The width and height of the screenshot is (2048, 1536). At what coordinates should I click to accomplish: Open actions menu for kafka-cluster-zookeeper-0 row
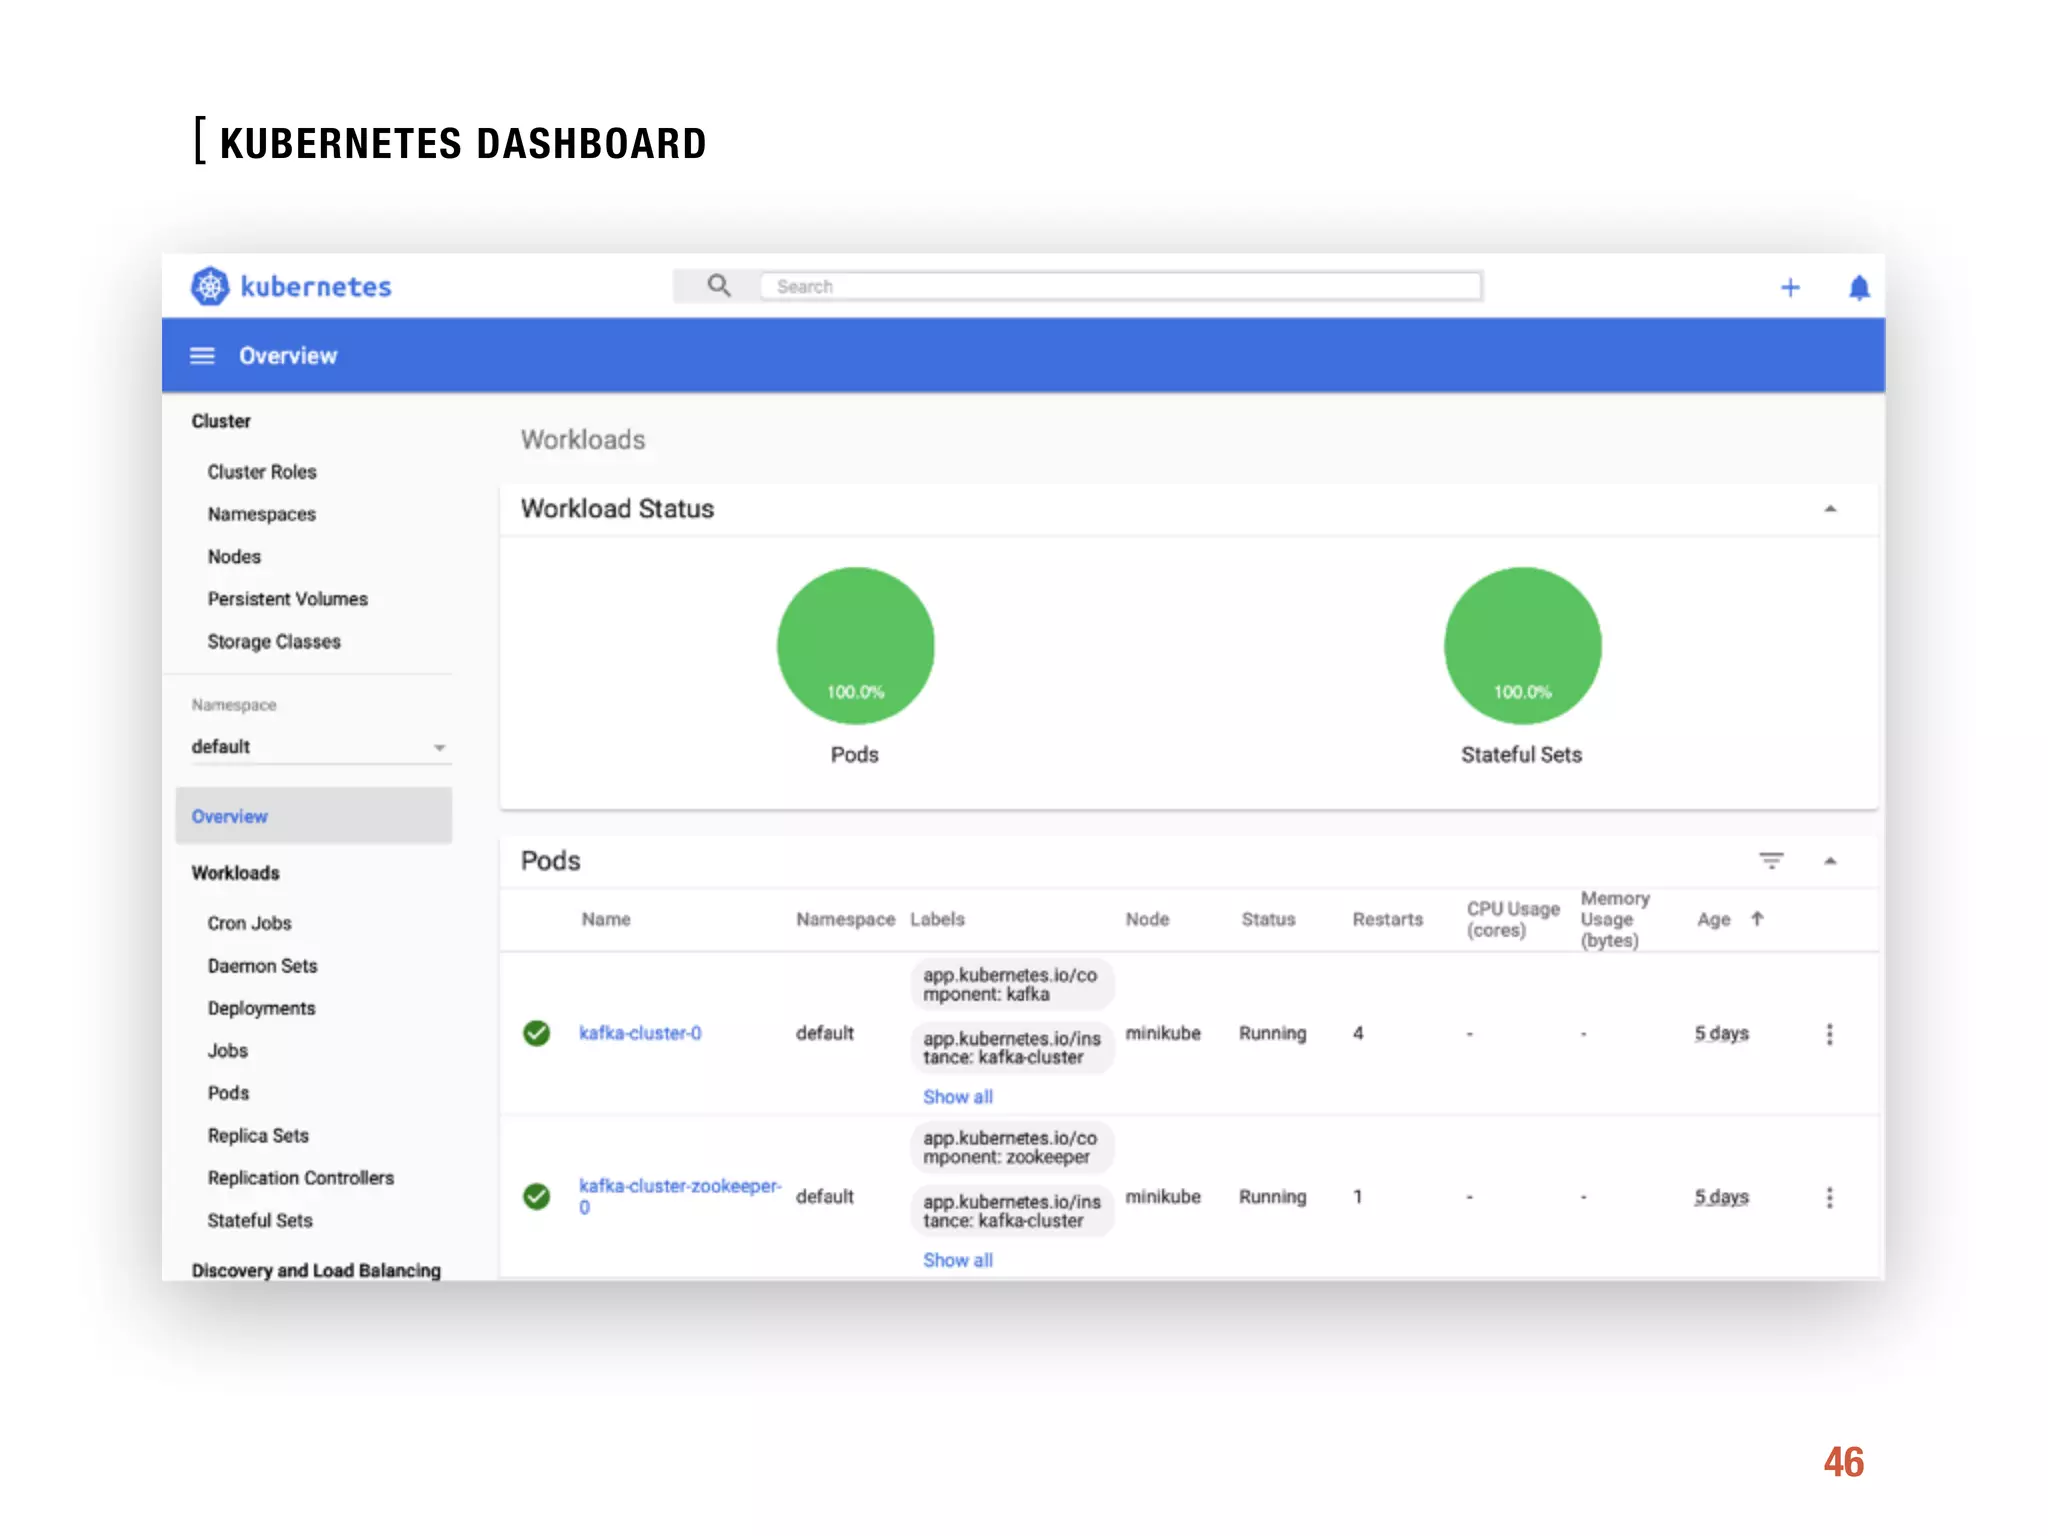pyautogui.click(x=1830, y=1197)
